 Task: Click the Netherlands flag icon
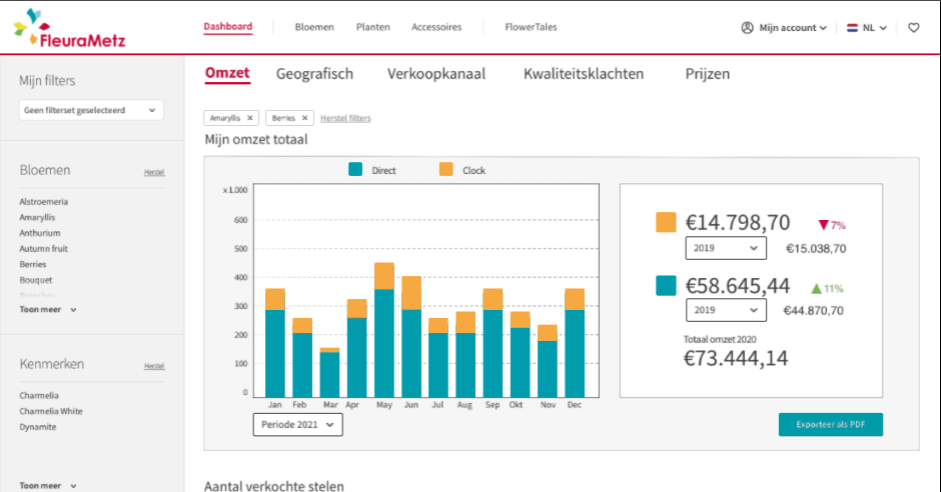(x=852, y=28)
